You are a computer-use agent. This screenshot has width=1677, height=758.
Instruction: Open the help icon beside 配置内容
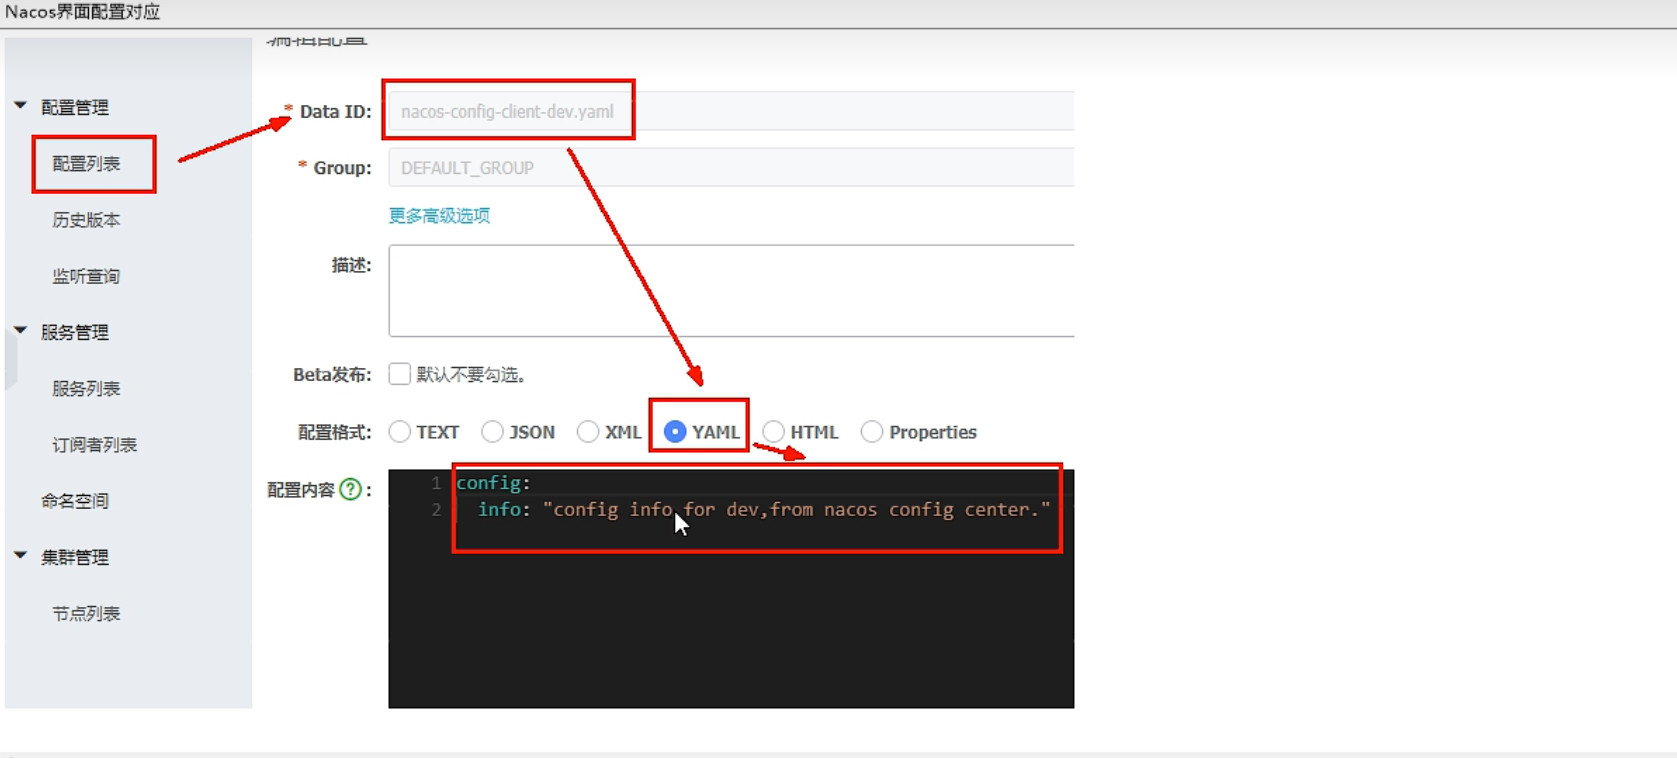pyautogui.click(x=350, y=489)
